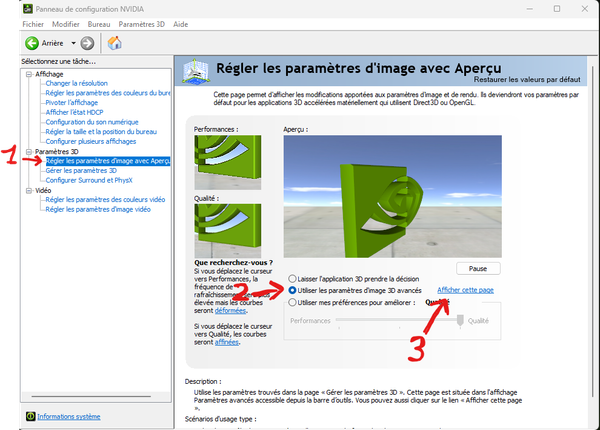Click the Performances–Qualité slider handle
Viewport: 600px width, 430px height.
(460, 321)
